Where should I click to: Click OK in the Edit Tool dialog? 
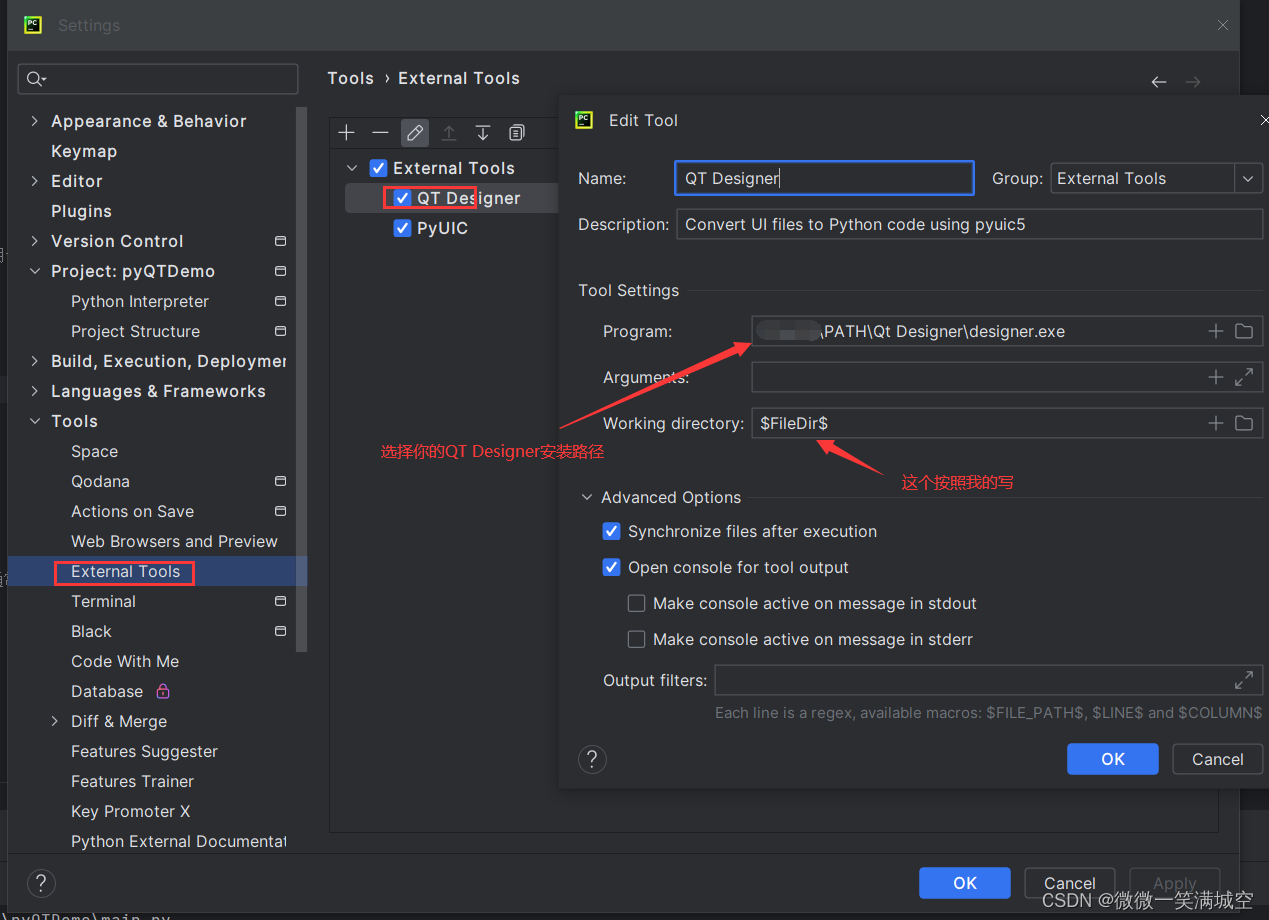(1113, 759)
